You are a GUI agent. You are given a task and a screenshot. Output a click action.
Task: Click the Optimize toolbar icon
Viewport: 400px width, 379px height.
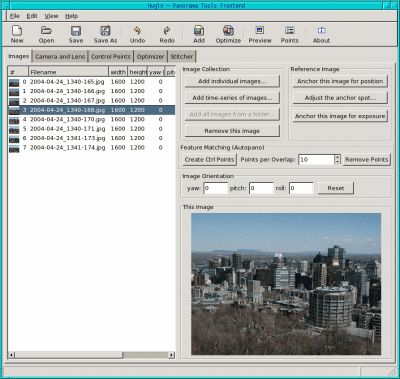(228, 34)
